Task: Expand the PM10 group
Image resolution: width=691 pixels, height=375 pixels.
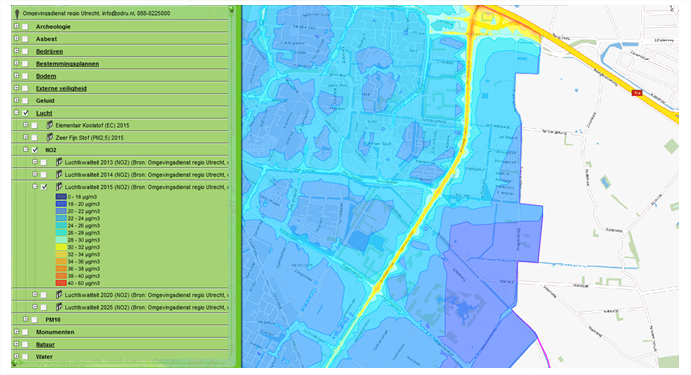Action: point(26,319)
